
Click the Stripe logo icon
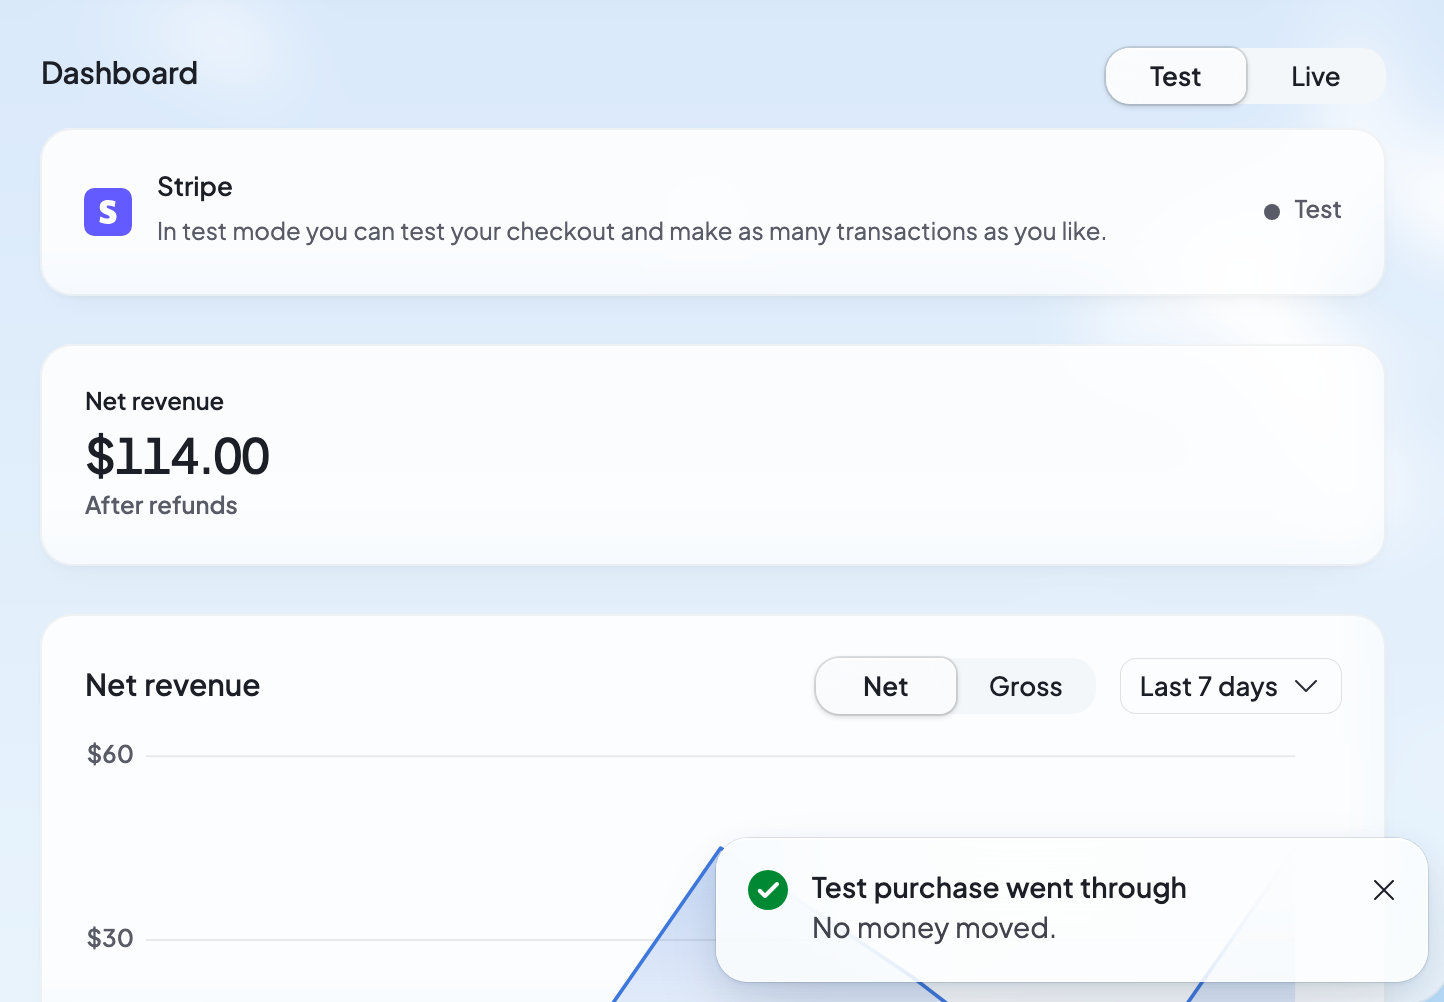(108, 212)
